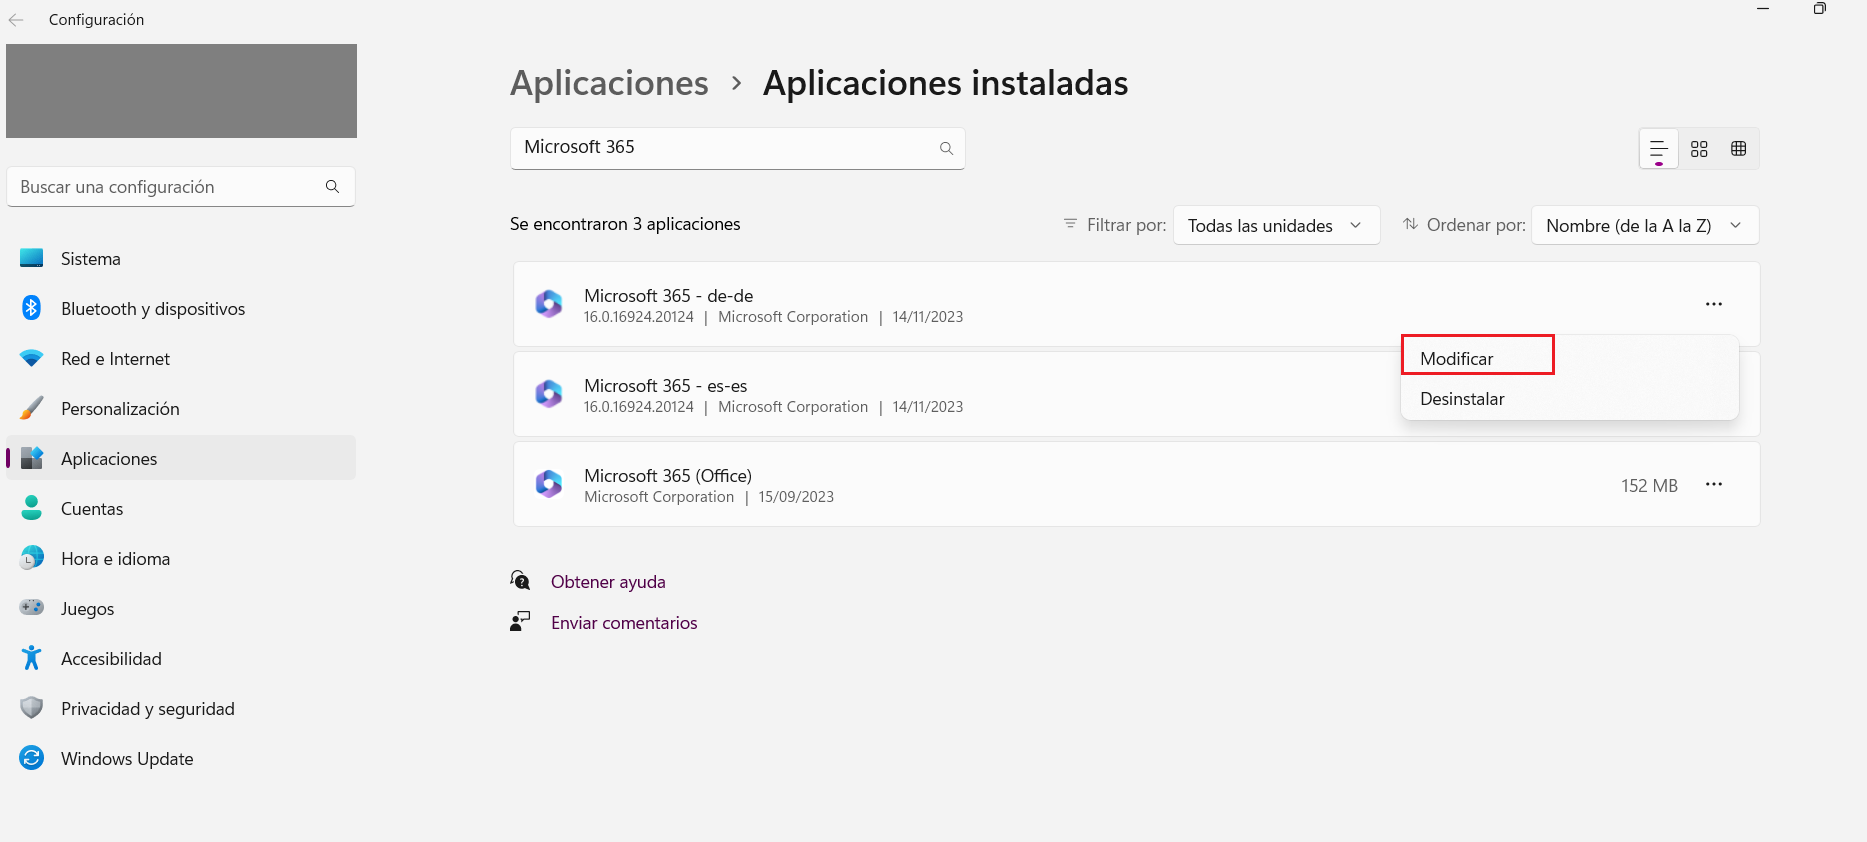Switch to table view layout
The width and height of the screenshot is (1867, 842).
(1739, 149)
